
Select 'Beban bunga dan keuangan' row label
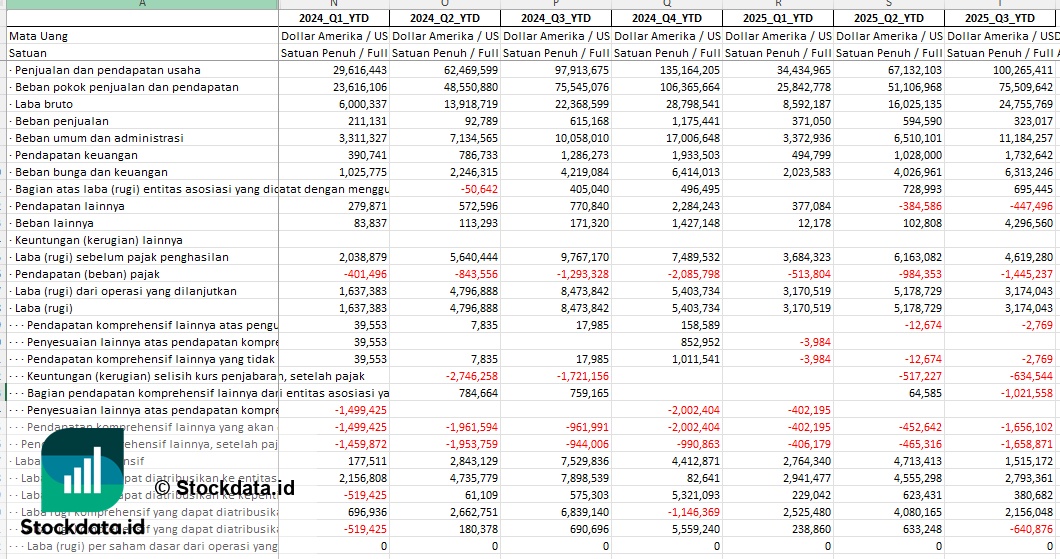[x=91, y=172]
